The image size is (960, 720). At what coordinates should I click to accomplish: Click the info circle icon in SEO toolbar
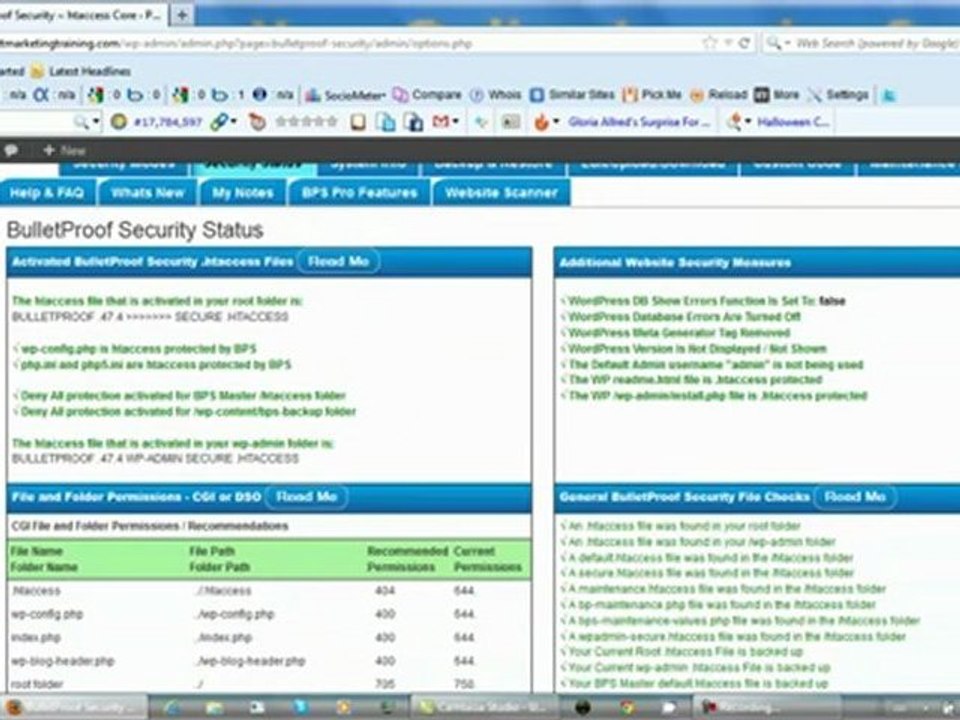click(260, 94)
